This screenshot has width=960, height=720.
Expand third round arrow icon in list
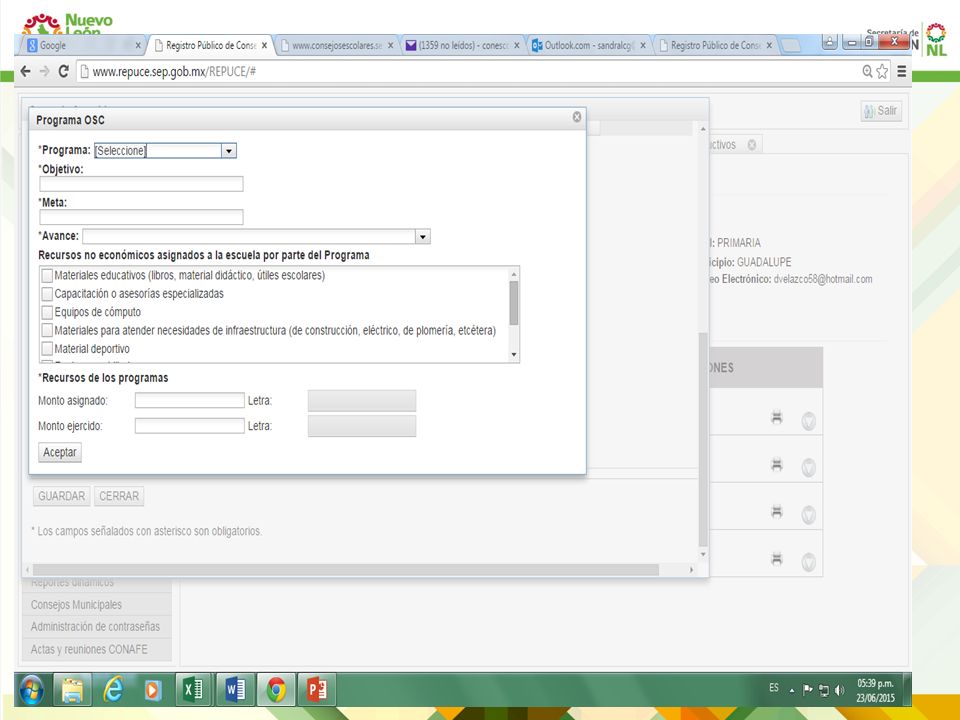809,516
